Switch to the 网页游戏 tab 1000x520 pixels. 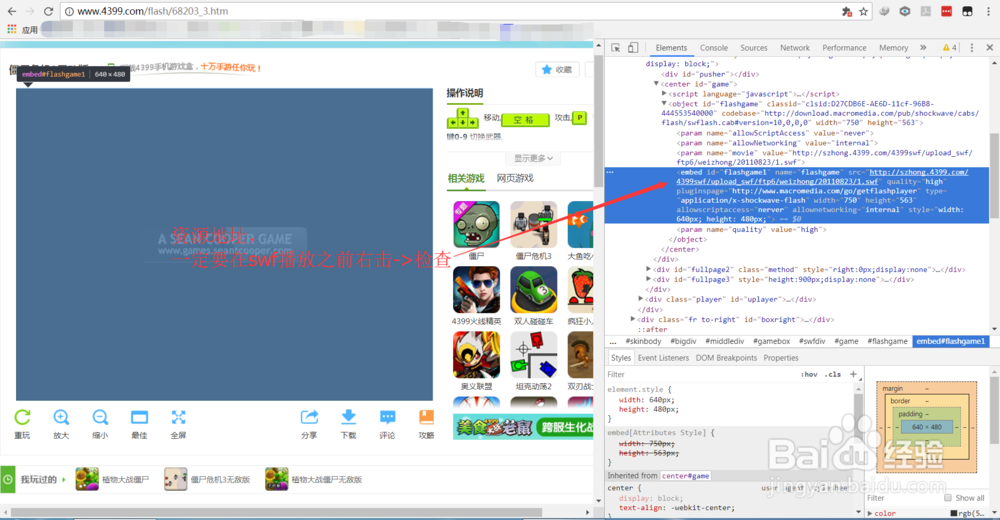pyautogui.click(x=515, y=179)
